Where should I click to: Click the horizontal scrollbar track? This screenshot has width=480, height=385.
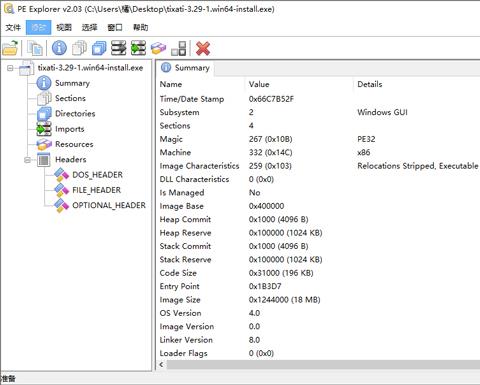click(x=323, y=365)
